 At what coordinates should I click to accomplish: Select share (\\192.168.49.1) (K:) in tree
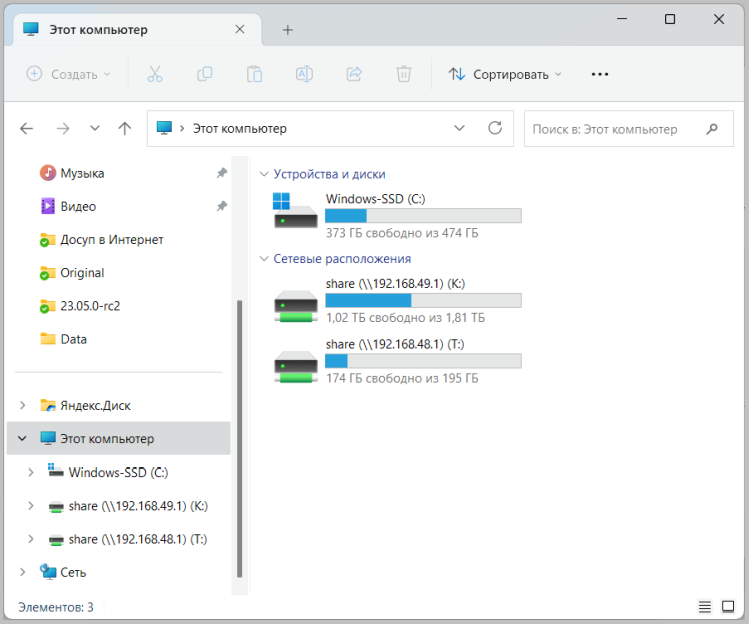tap(138, 506)
